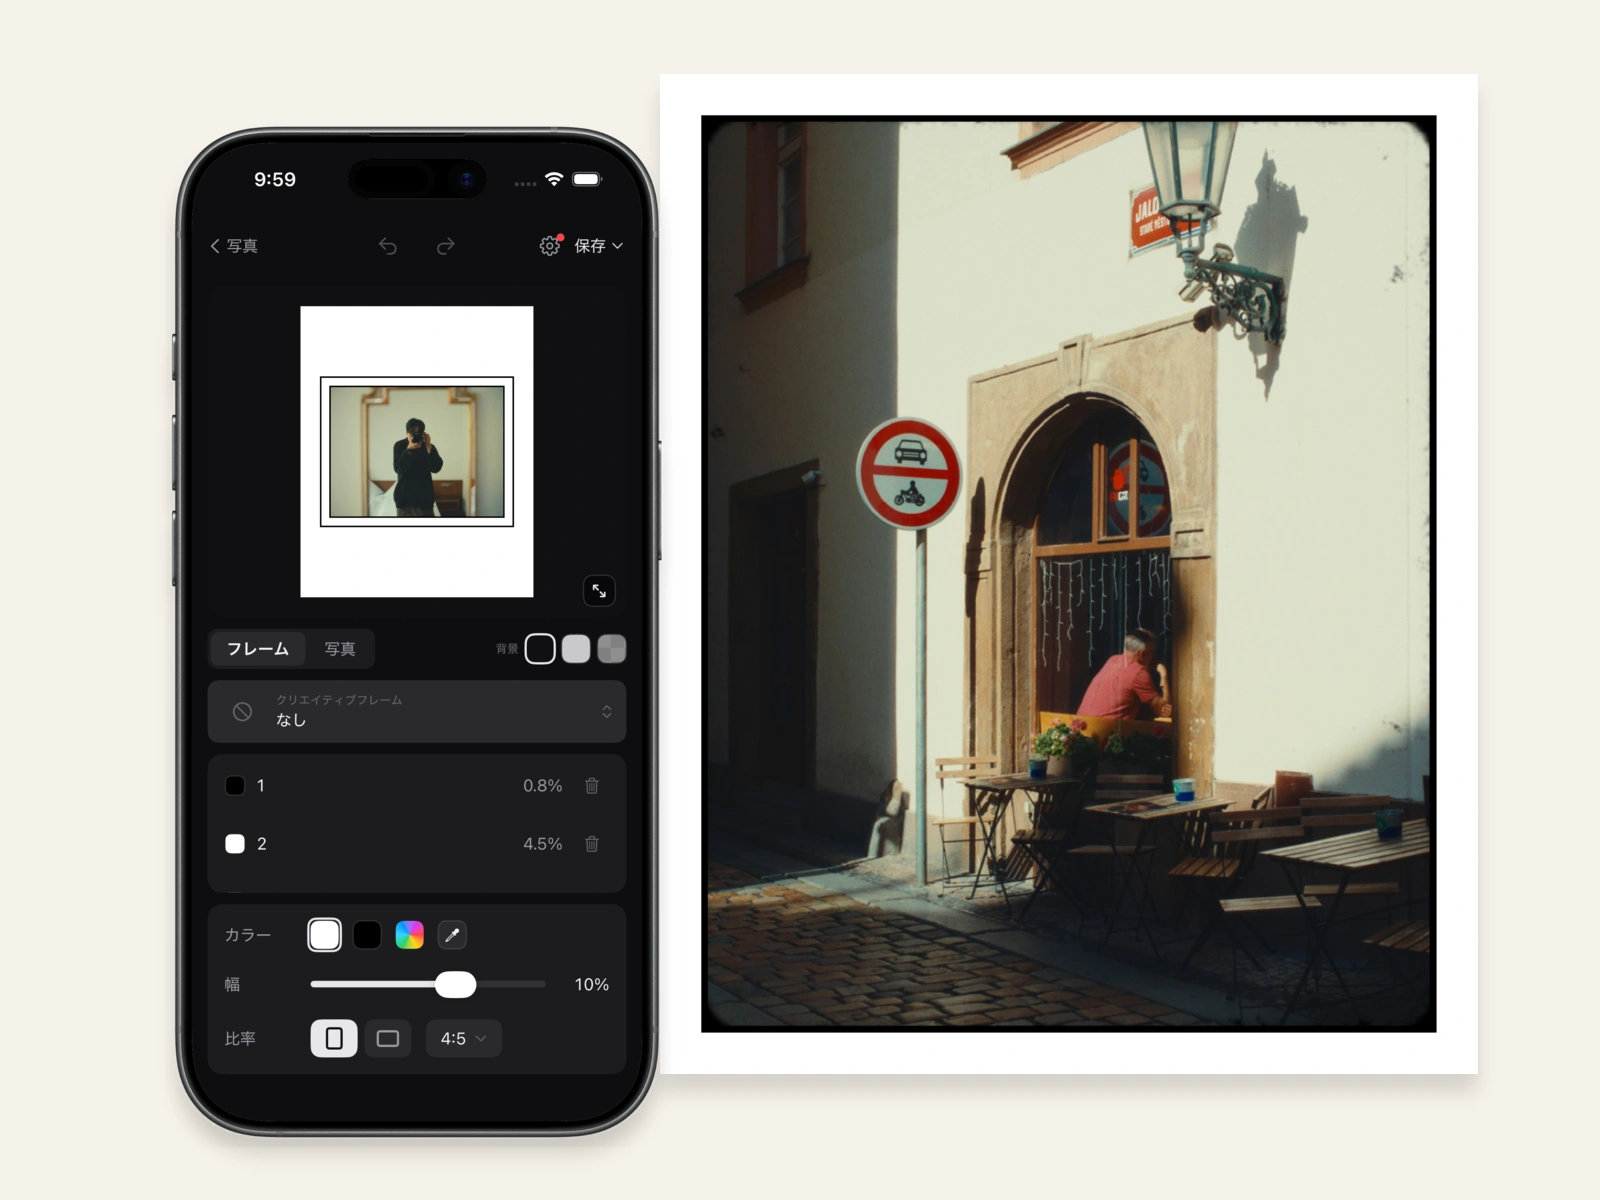Tap the none icon beside なし

[x=242, y=712]
